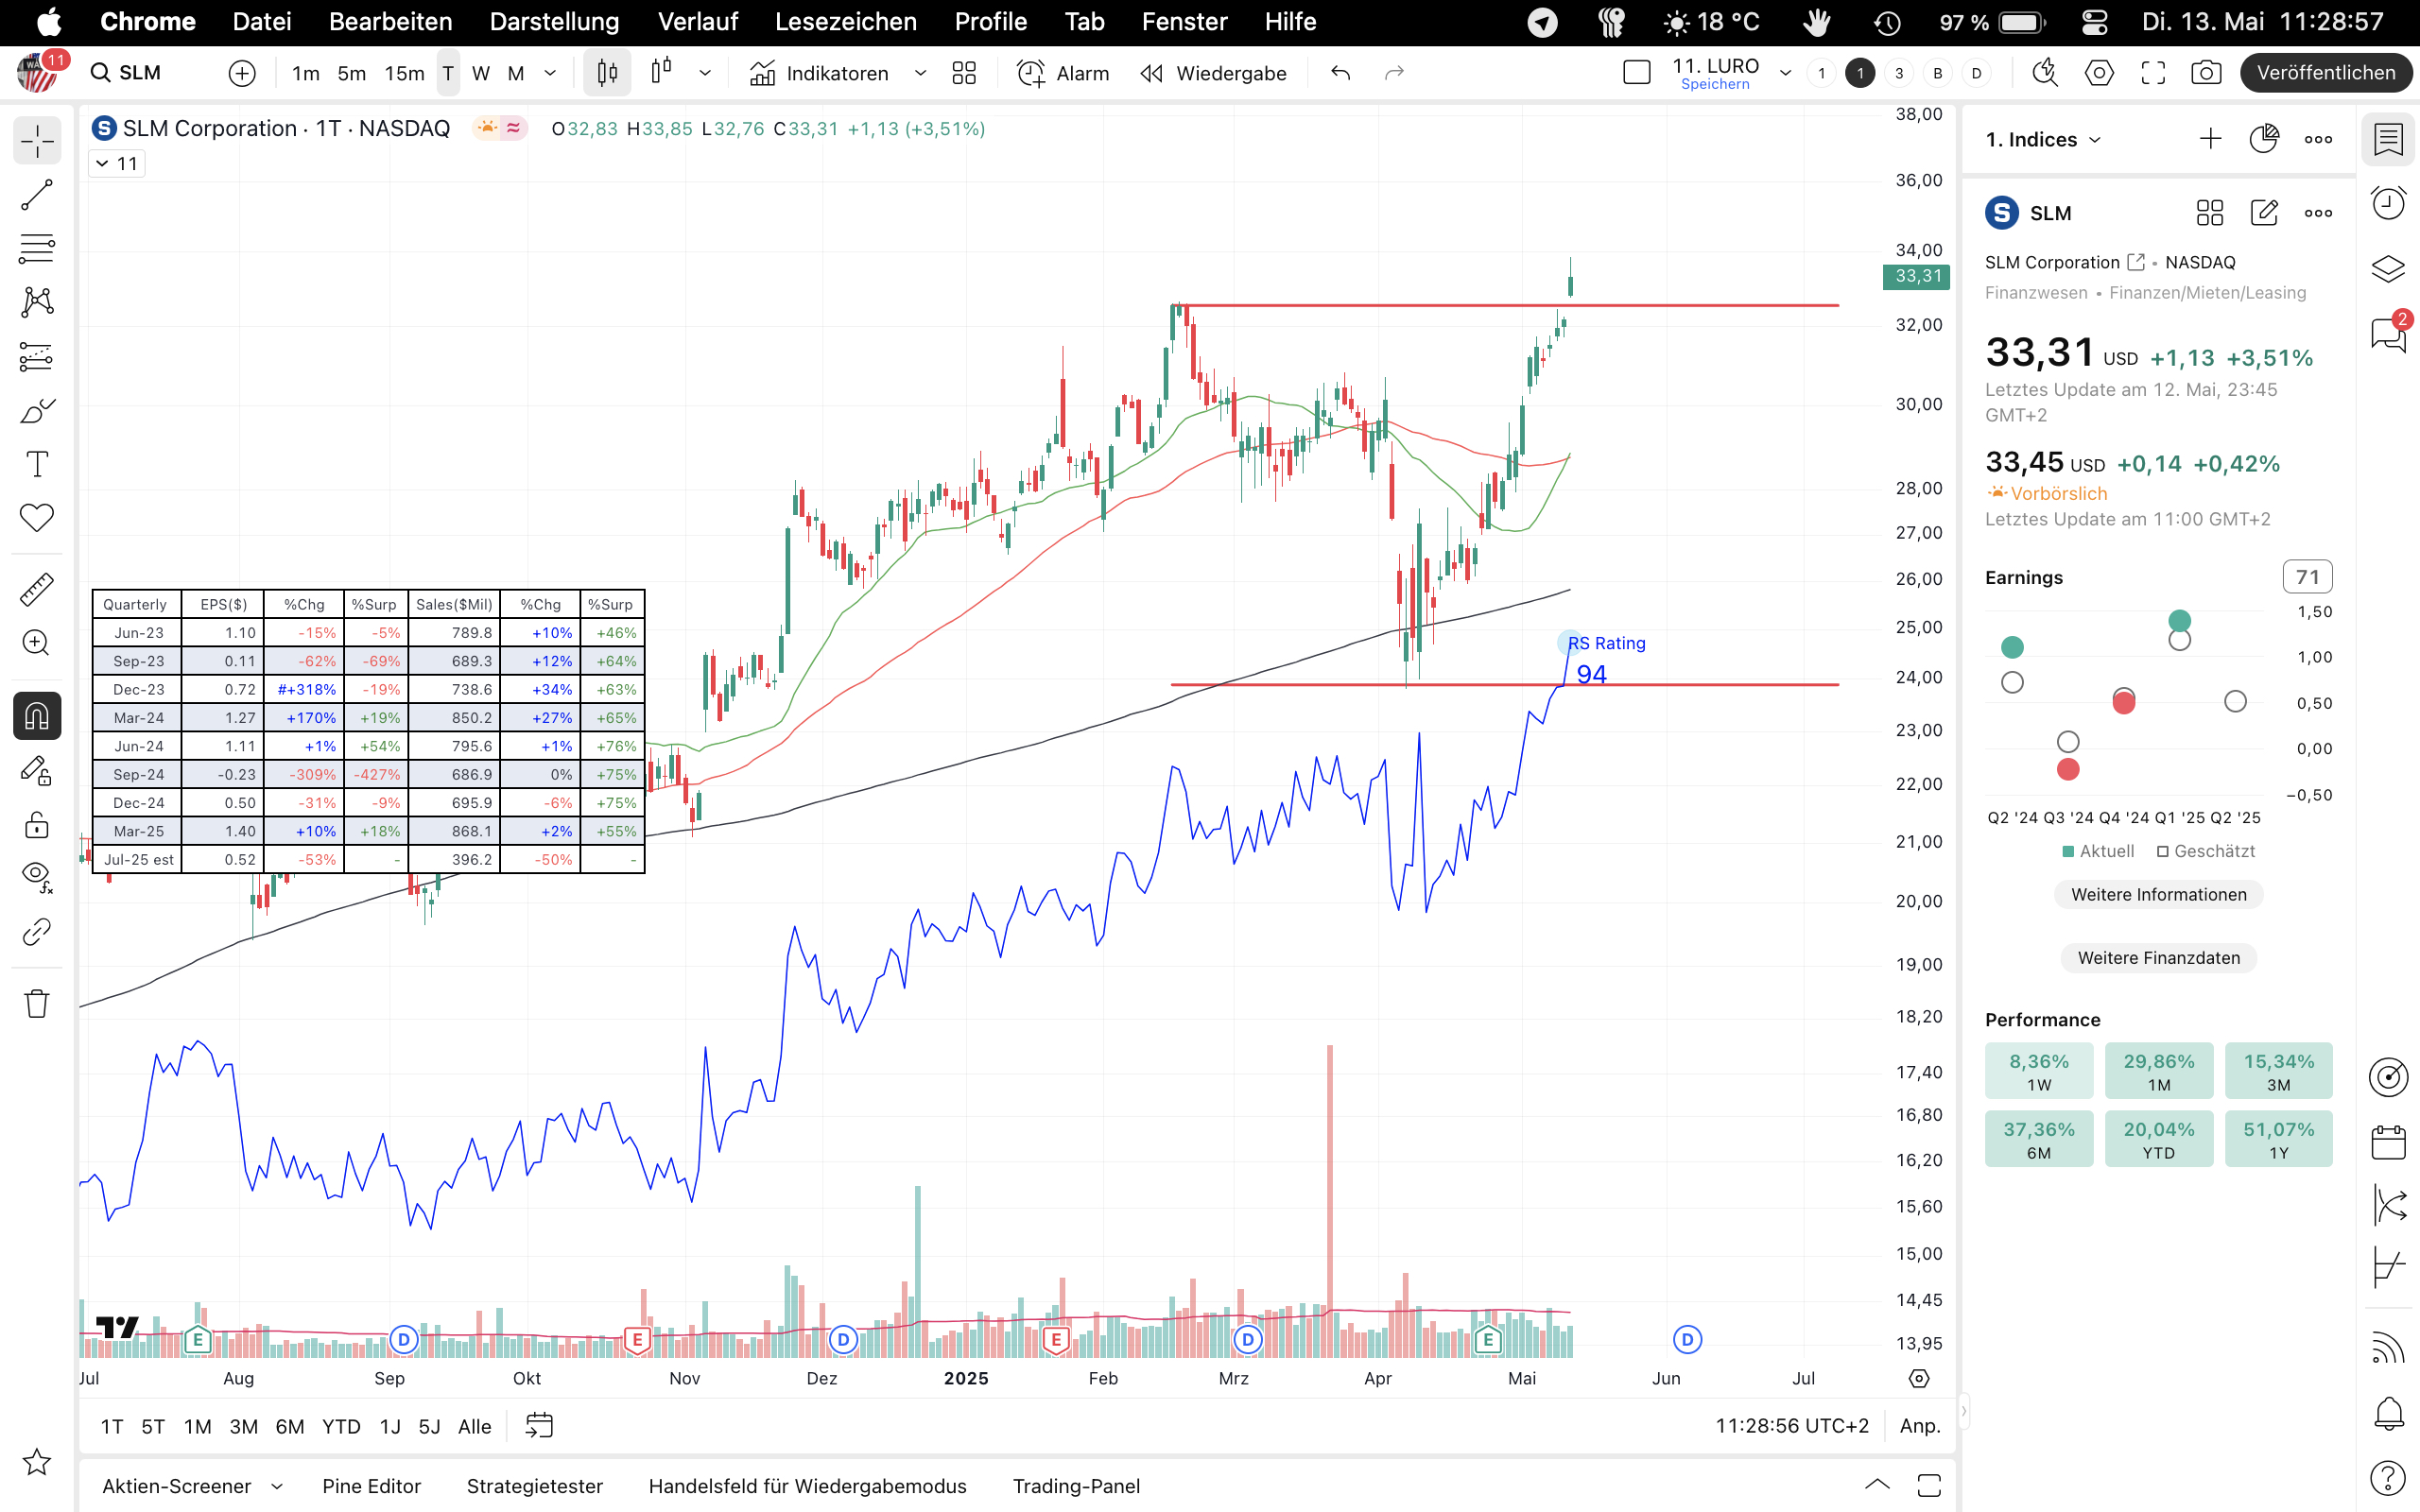Switch to the Pine Editor tab
Screen dimensions: 2420x1512
(371, 1486)
